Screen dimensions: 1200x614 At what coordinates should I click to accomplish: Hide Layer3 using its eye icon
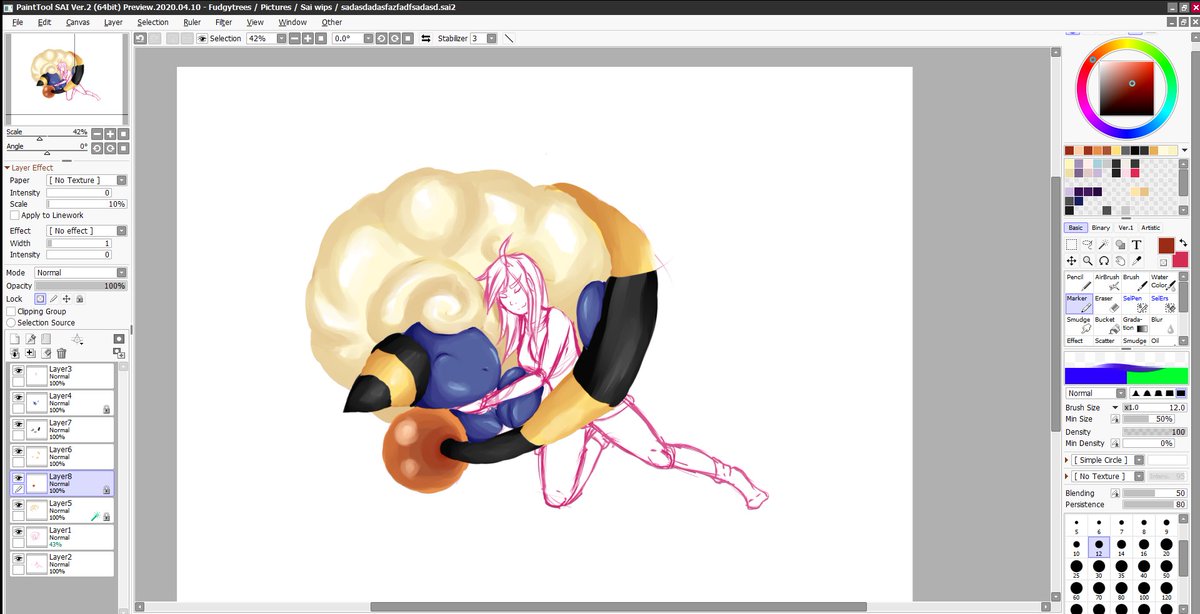tap(18, 370)
